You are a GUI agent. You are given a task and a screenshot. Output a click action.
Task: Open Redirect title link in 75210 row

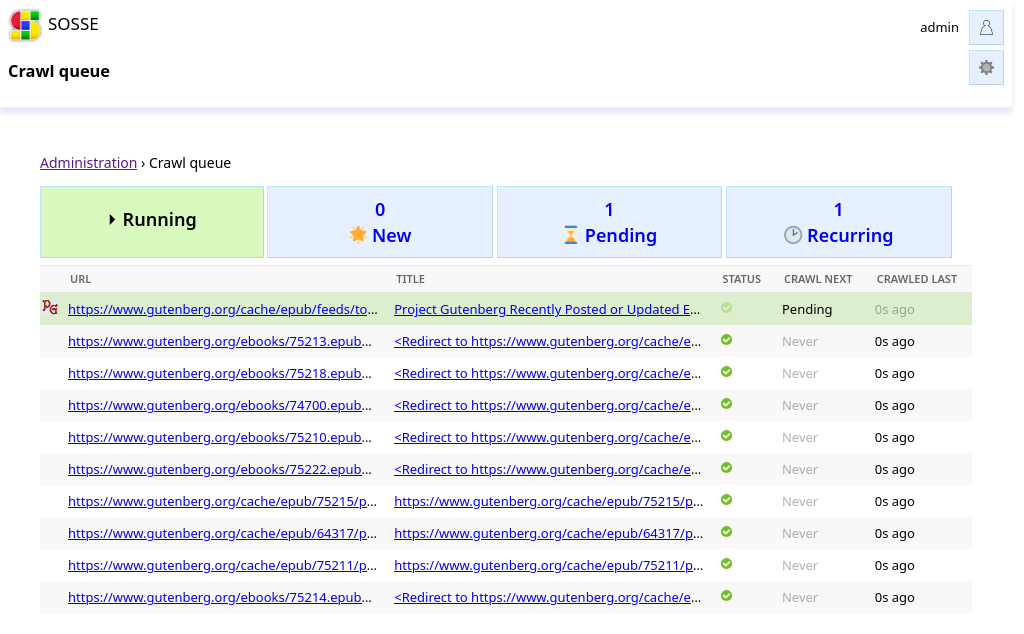548,437
